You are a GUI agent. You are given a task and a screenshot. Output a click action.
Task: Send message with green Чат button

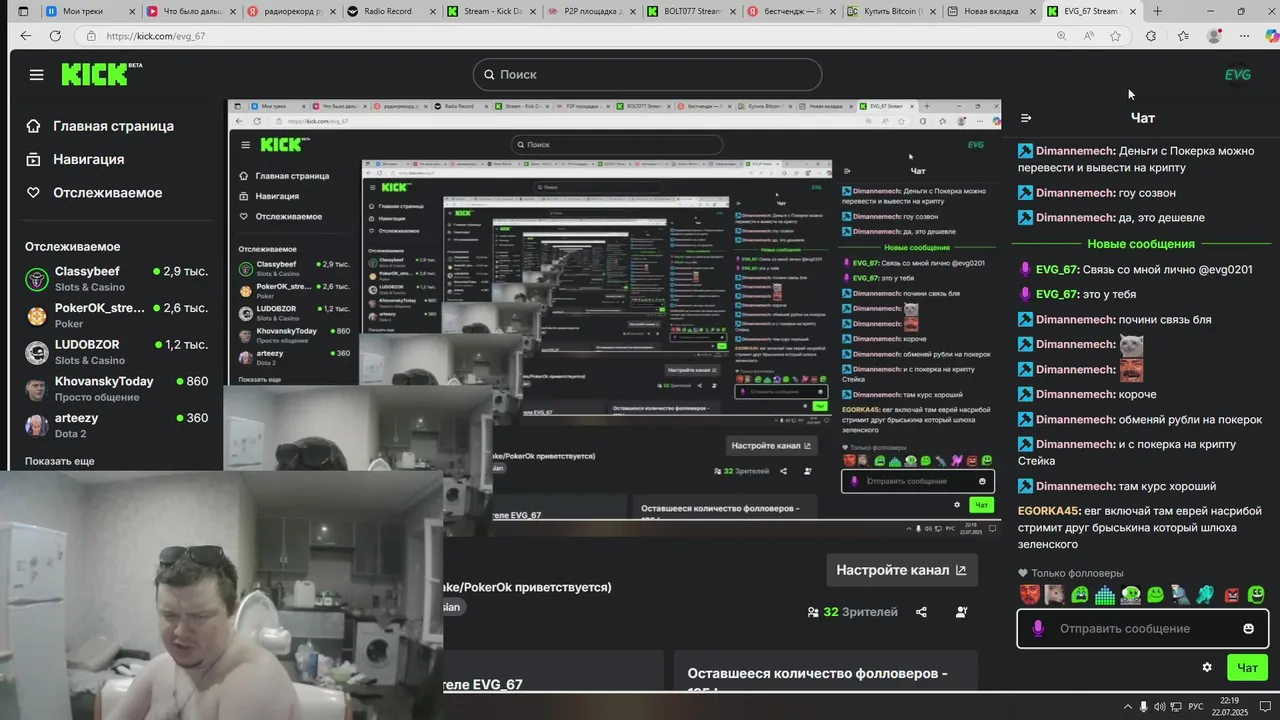click(x=1247, y=667)
